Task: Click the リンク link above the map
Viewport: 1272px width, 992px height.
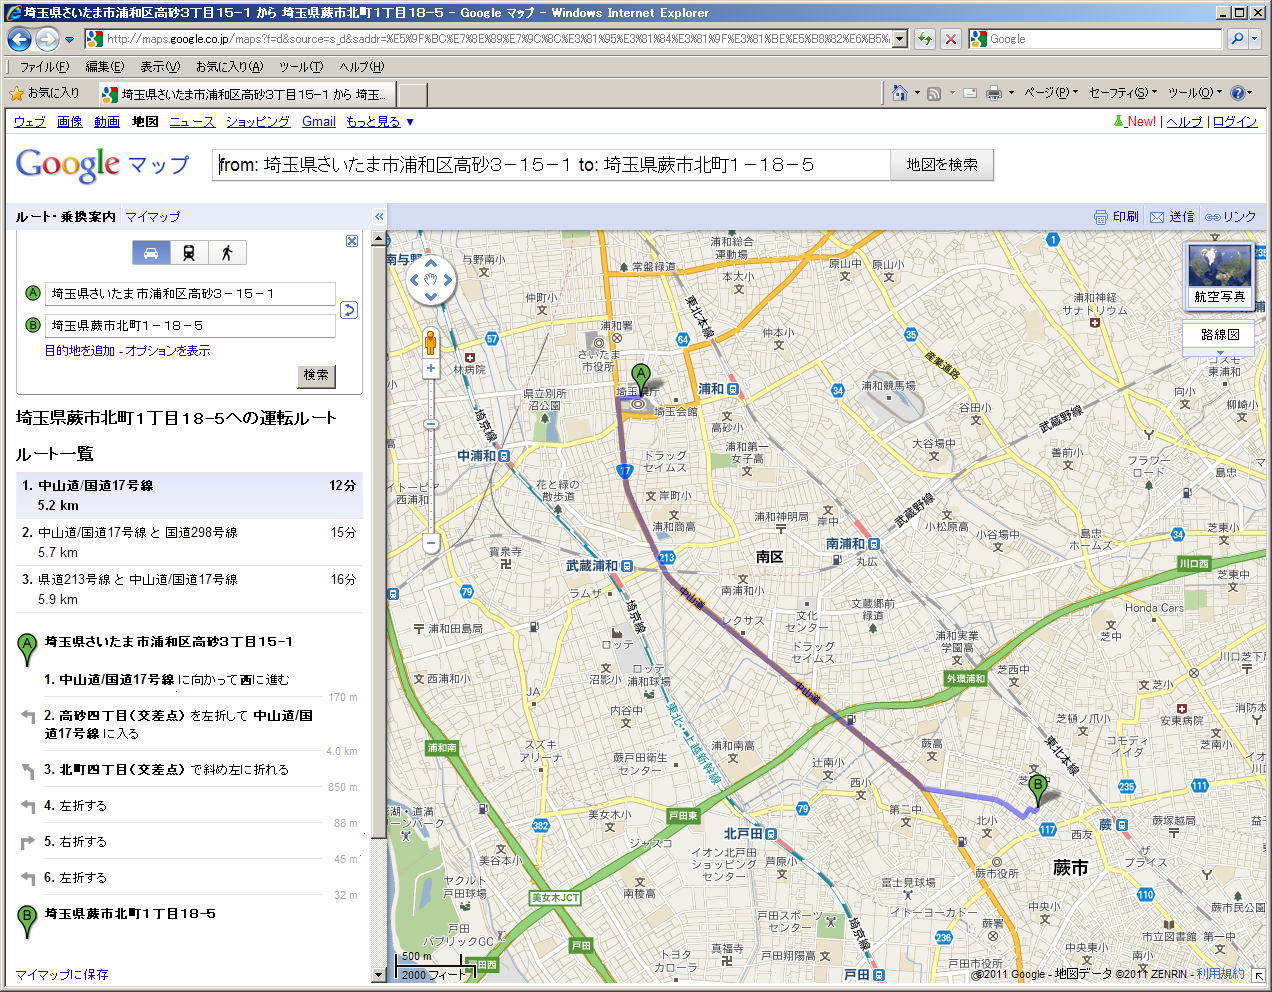Action: [x=1231, y=217]
